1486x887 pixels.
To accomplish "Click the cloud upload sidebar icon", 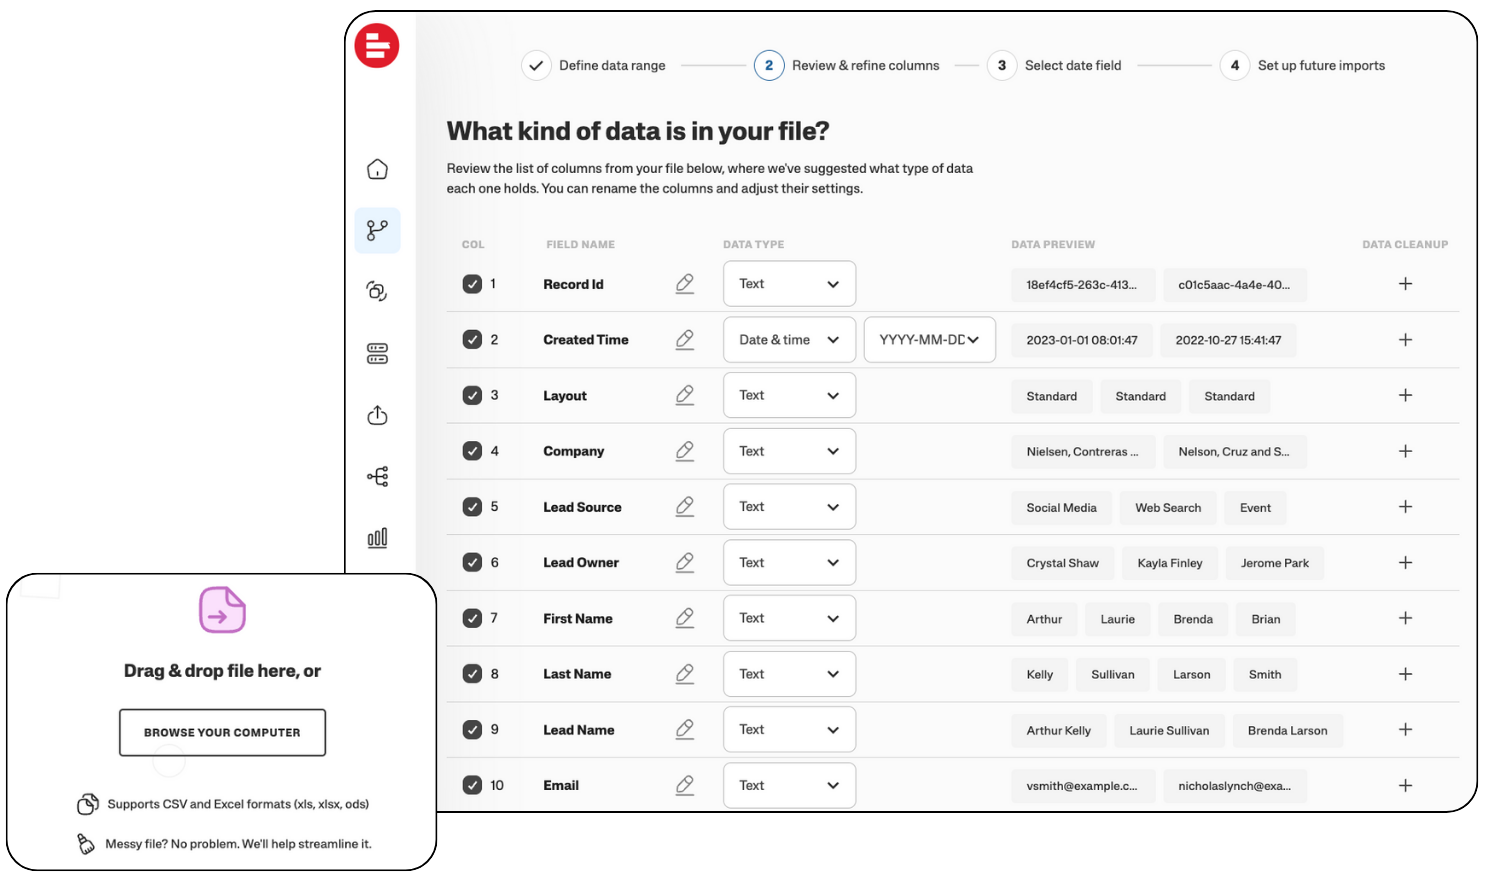I will (x=377, y=415).
